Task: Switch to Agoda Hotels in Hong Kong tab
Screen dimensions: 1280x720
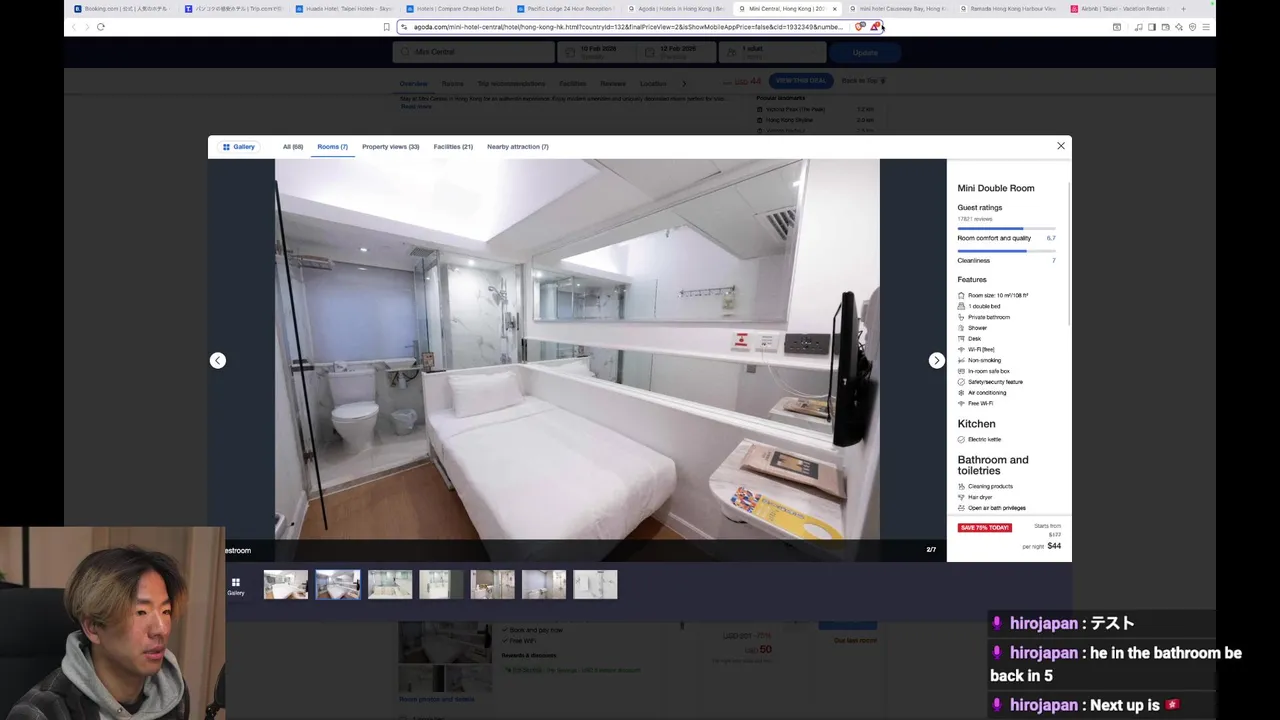Action: coord(677,9)
